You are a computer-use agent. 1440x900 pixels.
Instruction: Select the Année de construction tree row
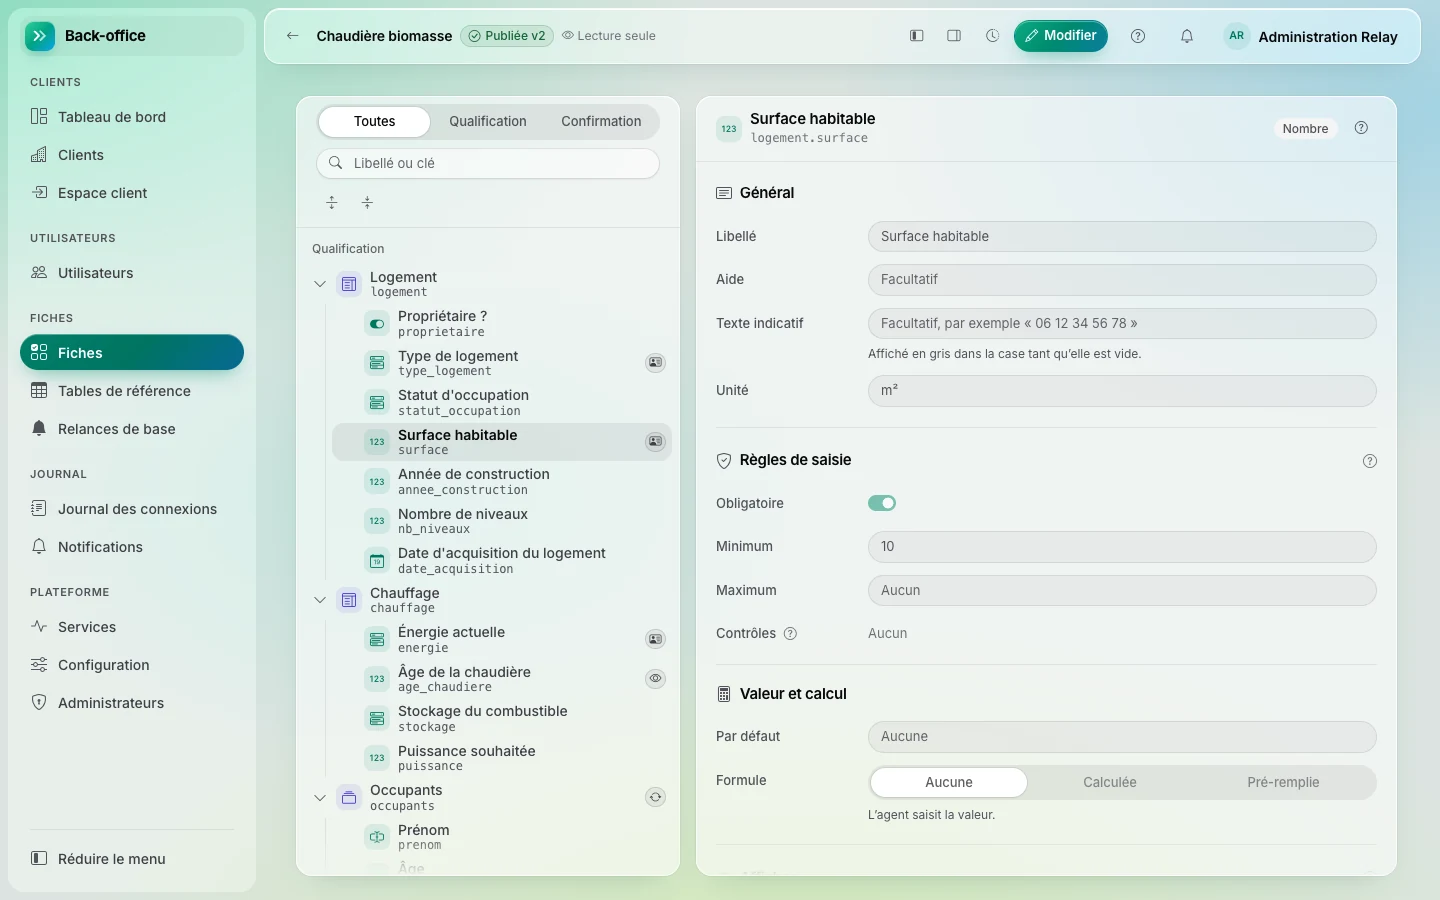tap(501, 481)
